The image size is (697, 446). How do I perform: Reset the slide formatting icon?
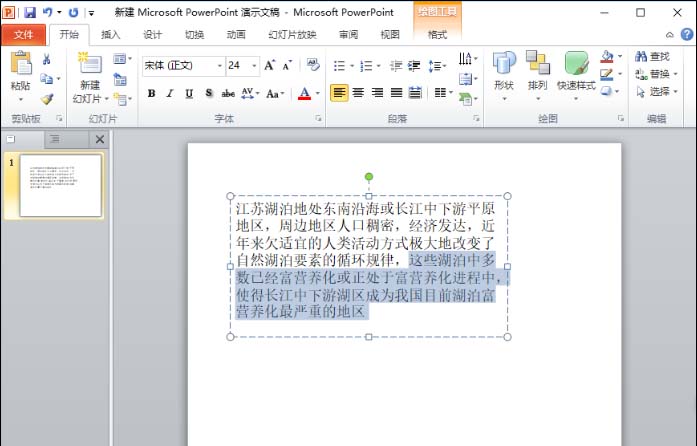(120, 79)
